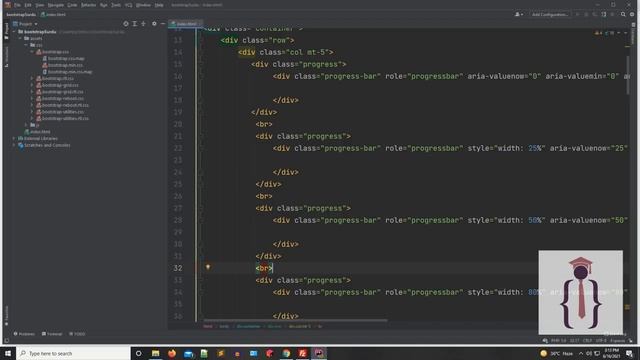This screenshot has height=360, width=640.
Task: Click the weather widget in taskbar
Action: coord(557,353)
